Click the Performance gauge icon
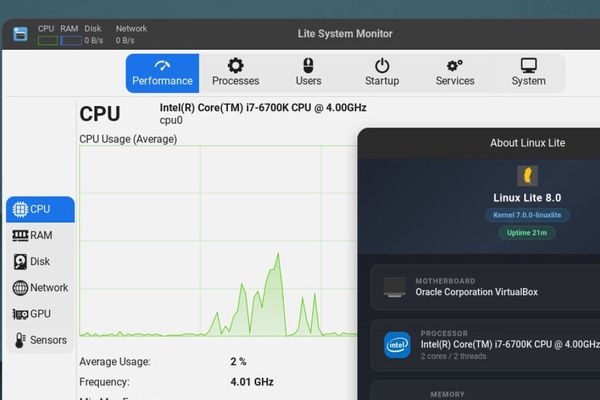The height and width of the screenshot is (400, 600). pos(162,65)
